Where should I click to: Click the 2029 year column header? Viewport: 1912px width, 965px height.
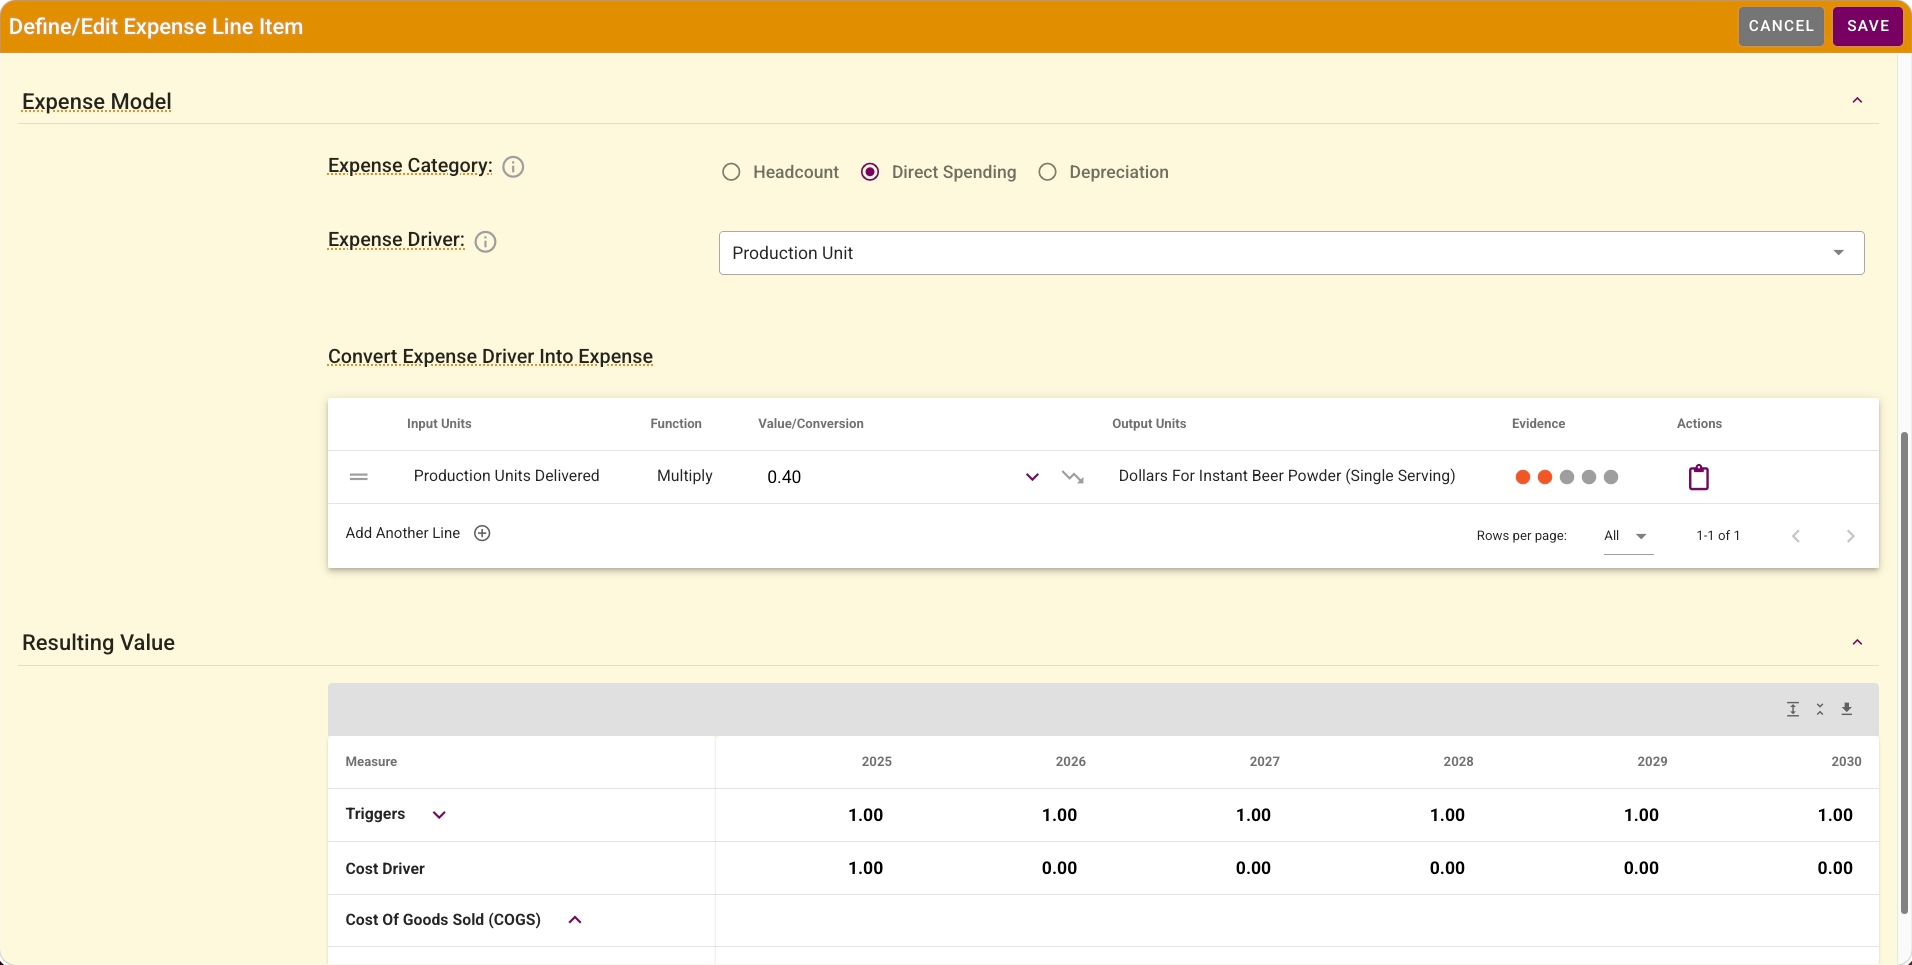pos(1653,762)
